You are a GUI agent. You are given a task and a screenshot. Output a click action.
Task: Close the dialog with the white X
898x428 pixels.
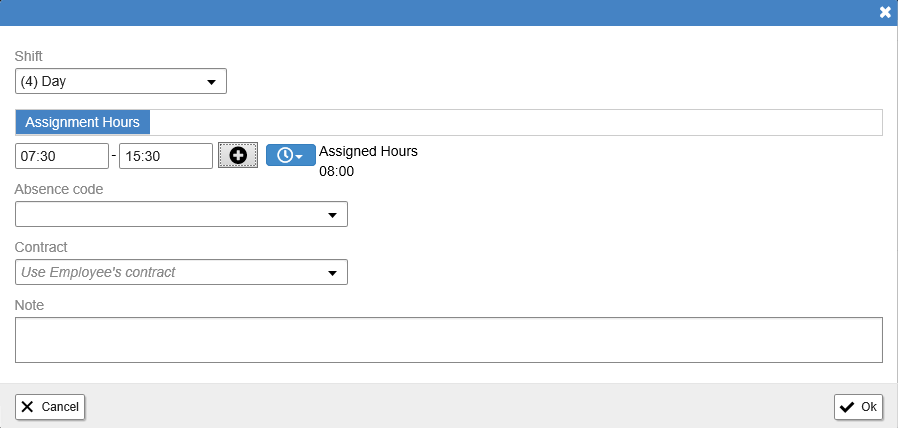885,13
